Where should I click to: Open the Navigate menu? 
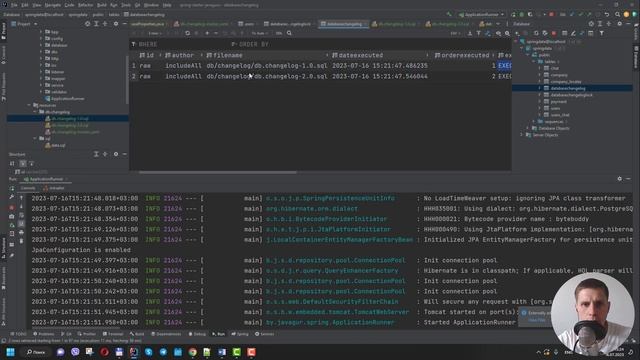click(x=53, y=5)
